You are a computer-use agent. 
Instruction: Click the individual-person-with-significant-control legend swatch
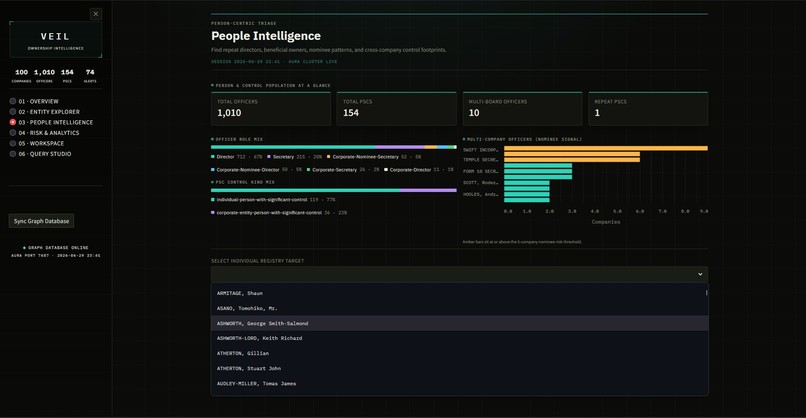pyautogui.click(x=213, y=199)
